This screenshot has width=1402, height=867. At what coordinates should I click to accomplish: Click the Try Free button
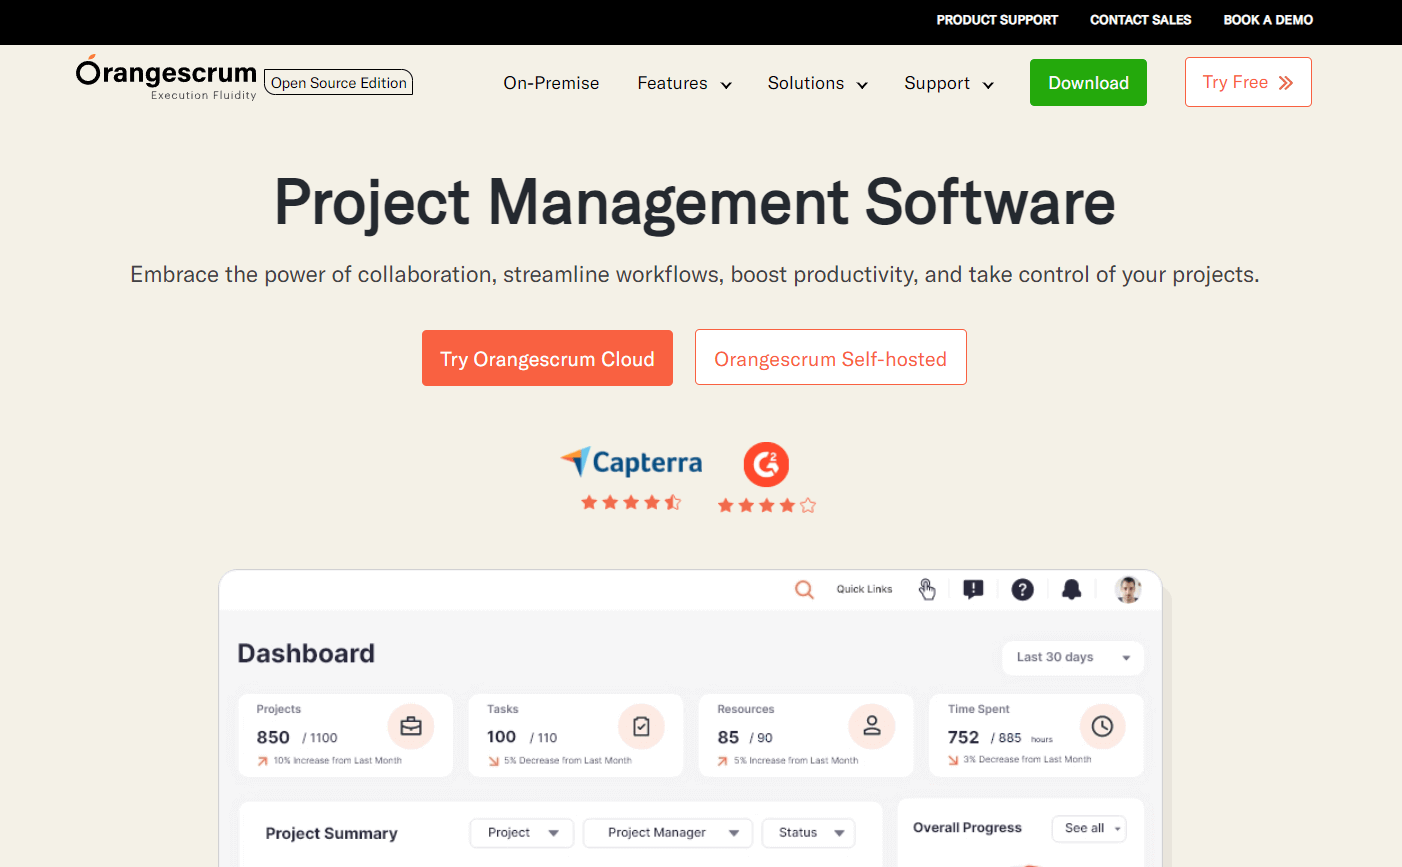coord(1248,82)
